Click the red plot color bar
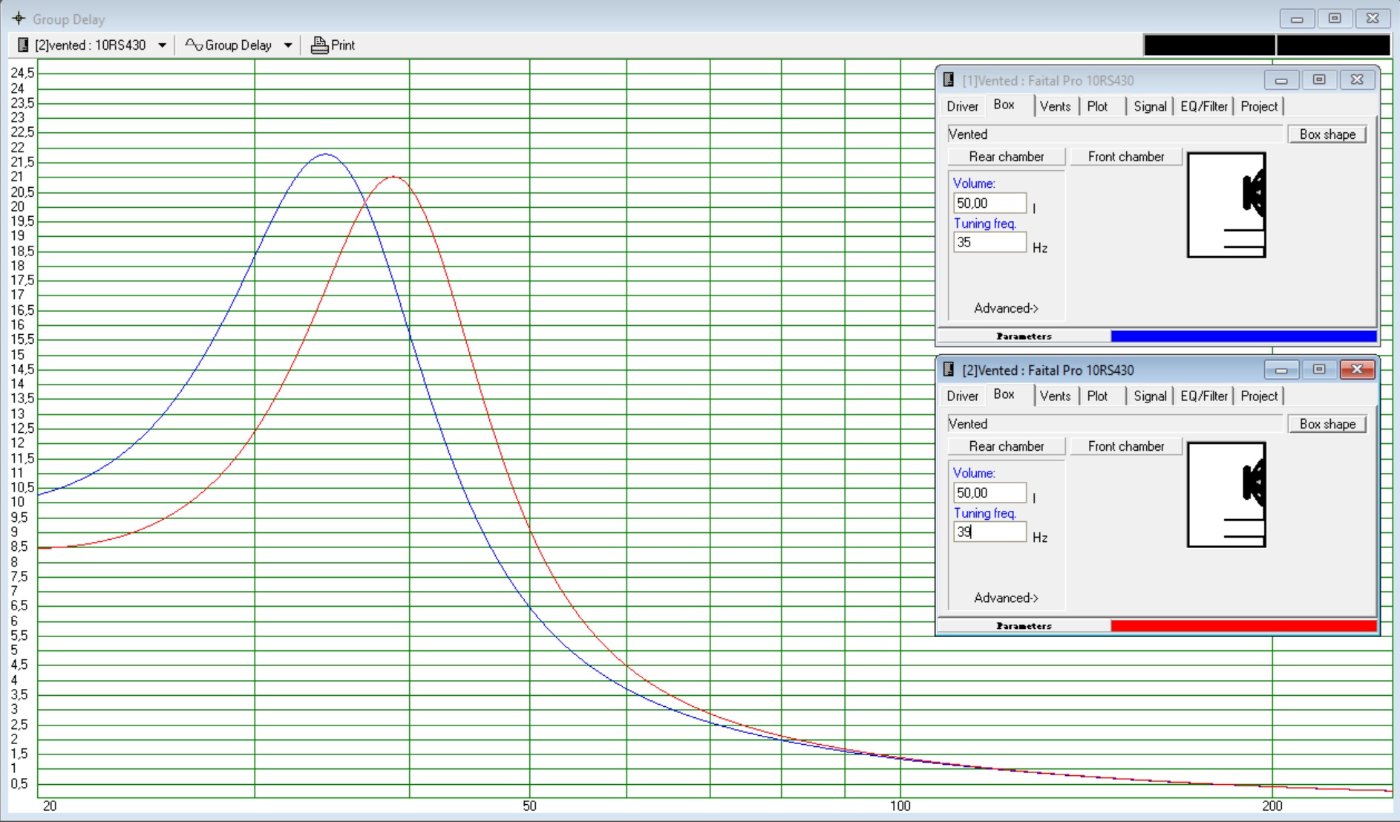Screen dimensions: 1400x822 1243,626
